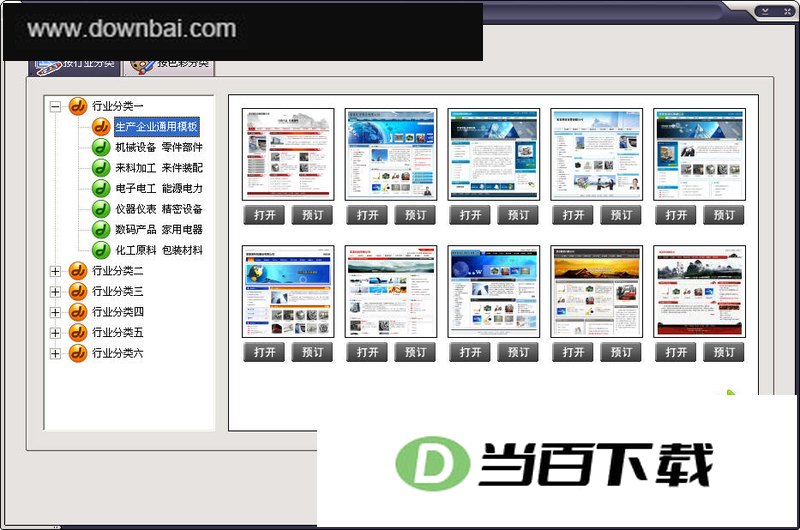The width and height of the screenshot is (800, 530).
Task: Click 预订 under fifth top-row template
Action: click(x=723, y=215)
